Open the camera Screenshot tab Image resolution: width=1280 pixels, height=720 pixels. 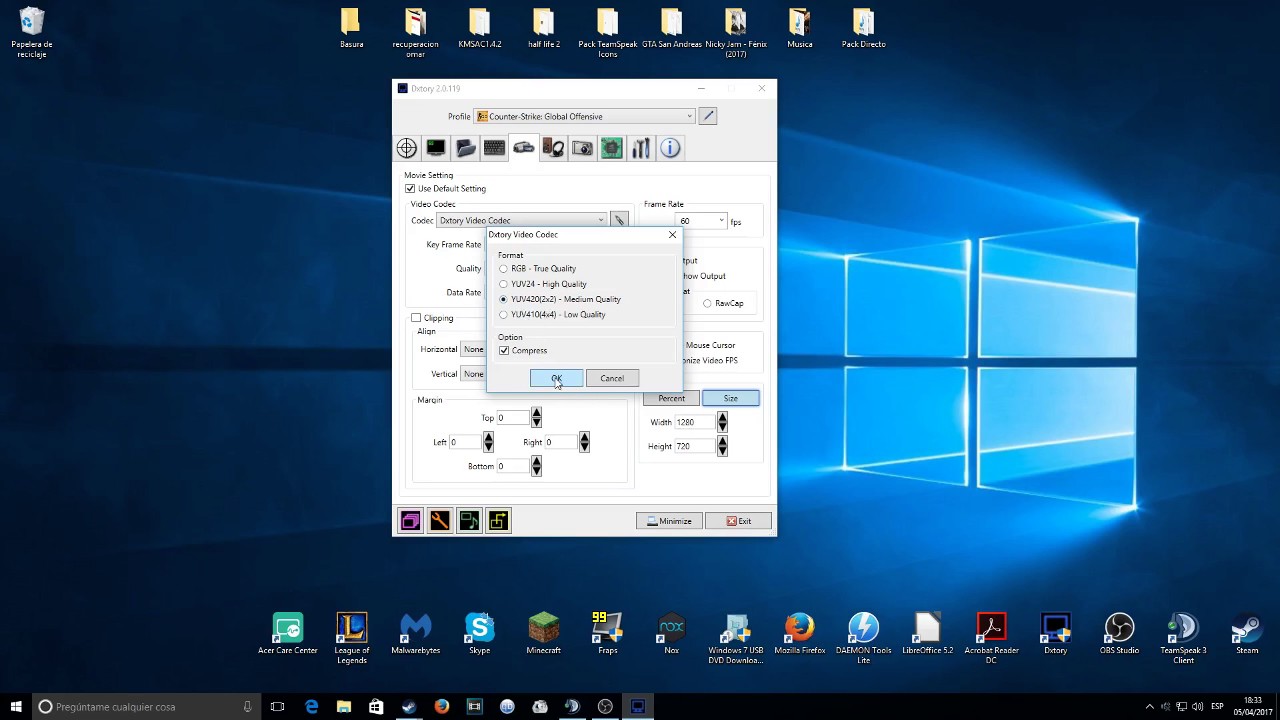(582, 148)
